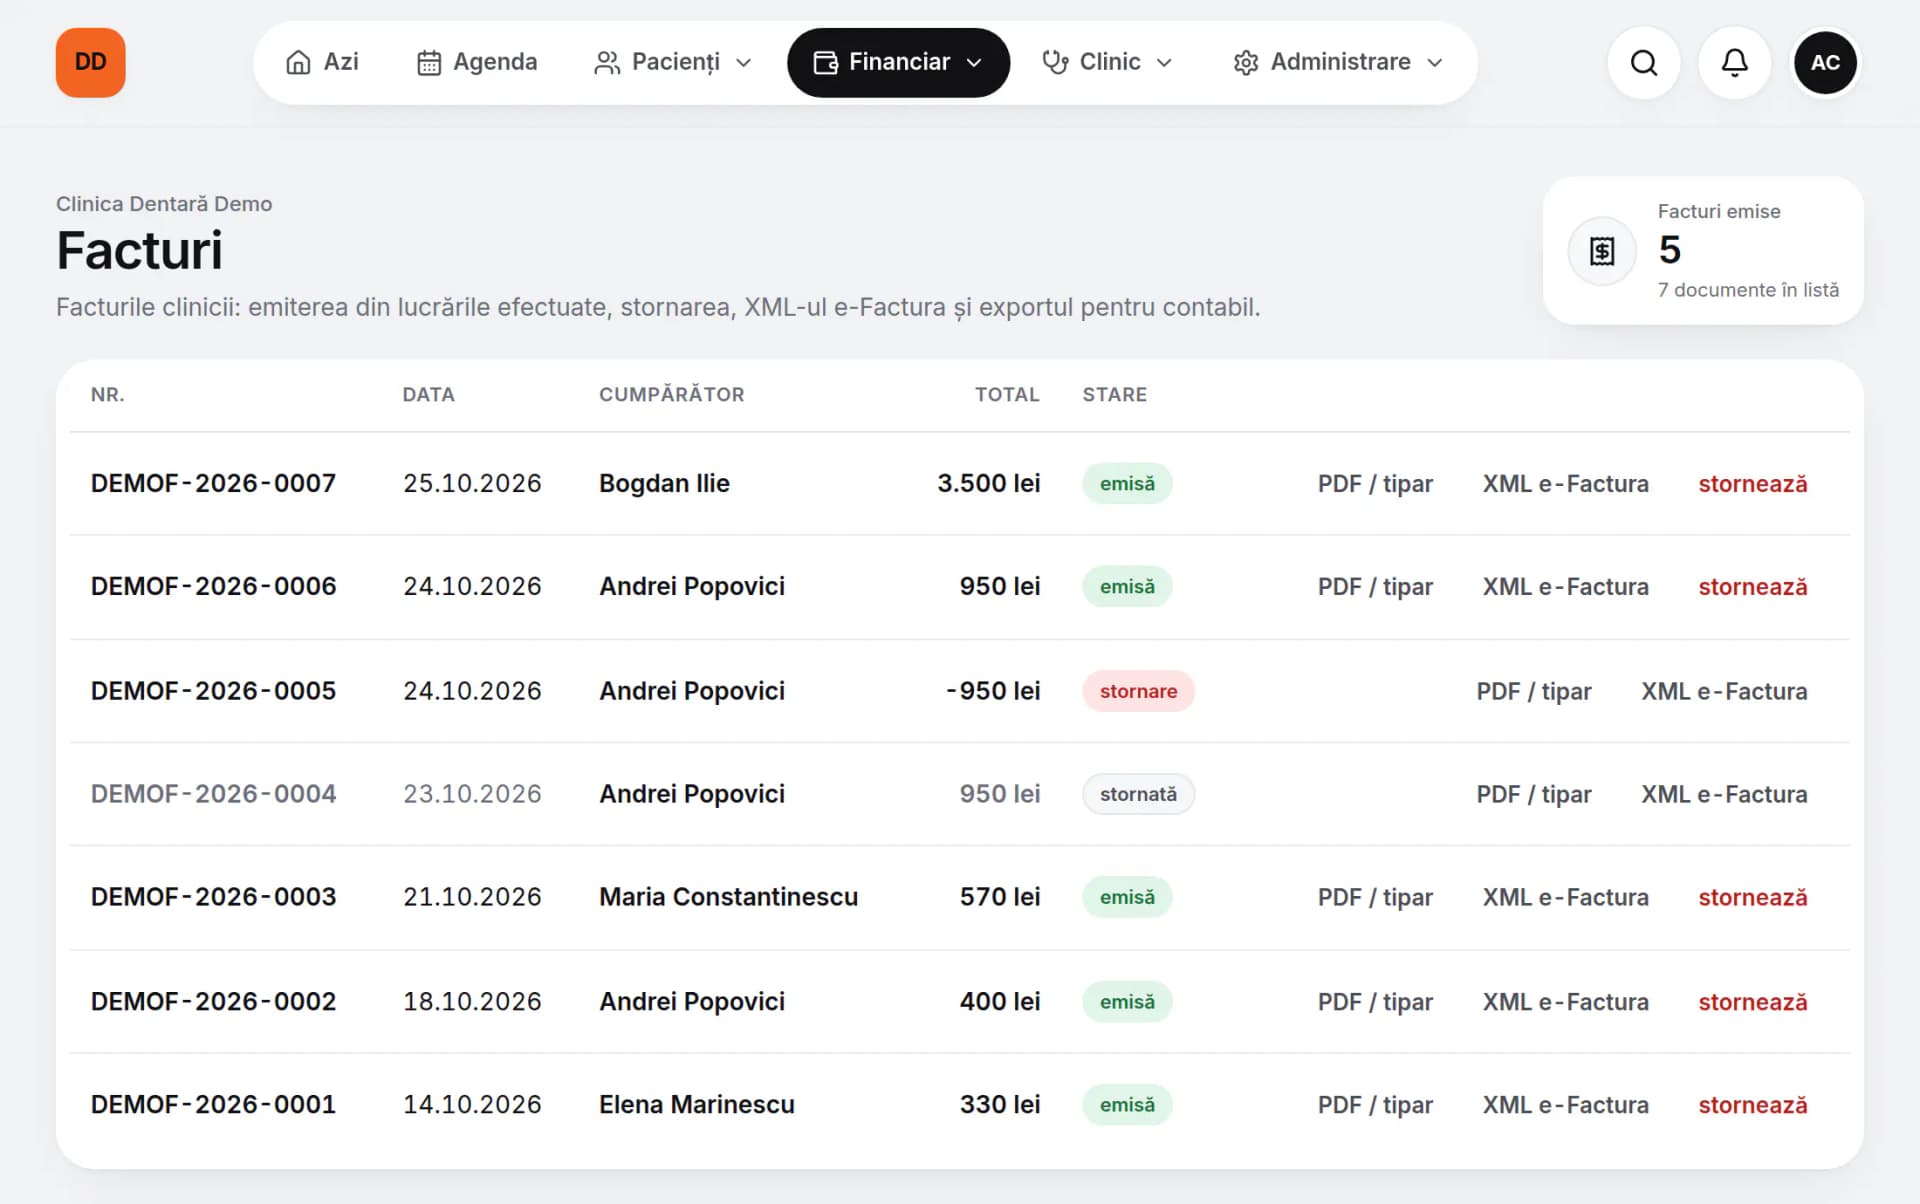Click buyer name Bogdan Ilie
1920x1204 pixels.
[664, 484]
